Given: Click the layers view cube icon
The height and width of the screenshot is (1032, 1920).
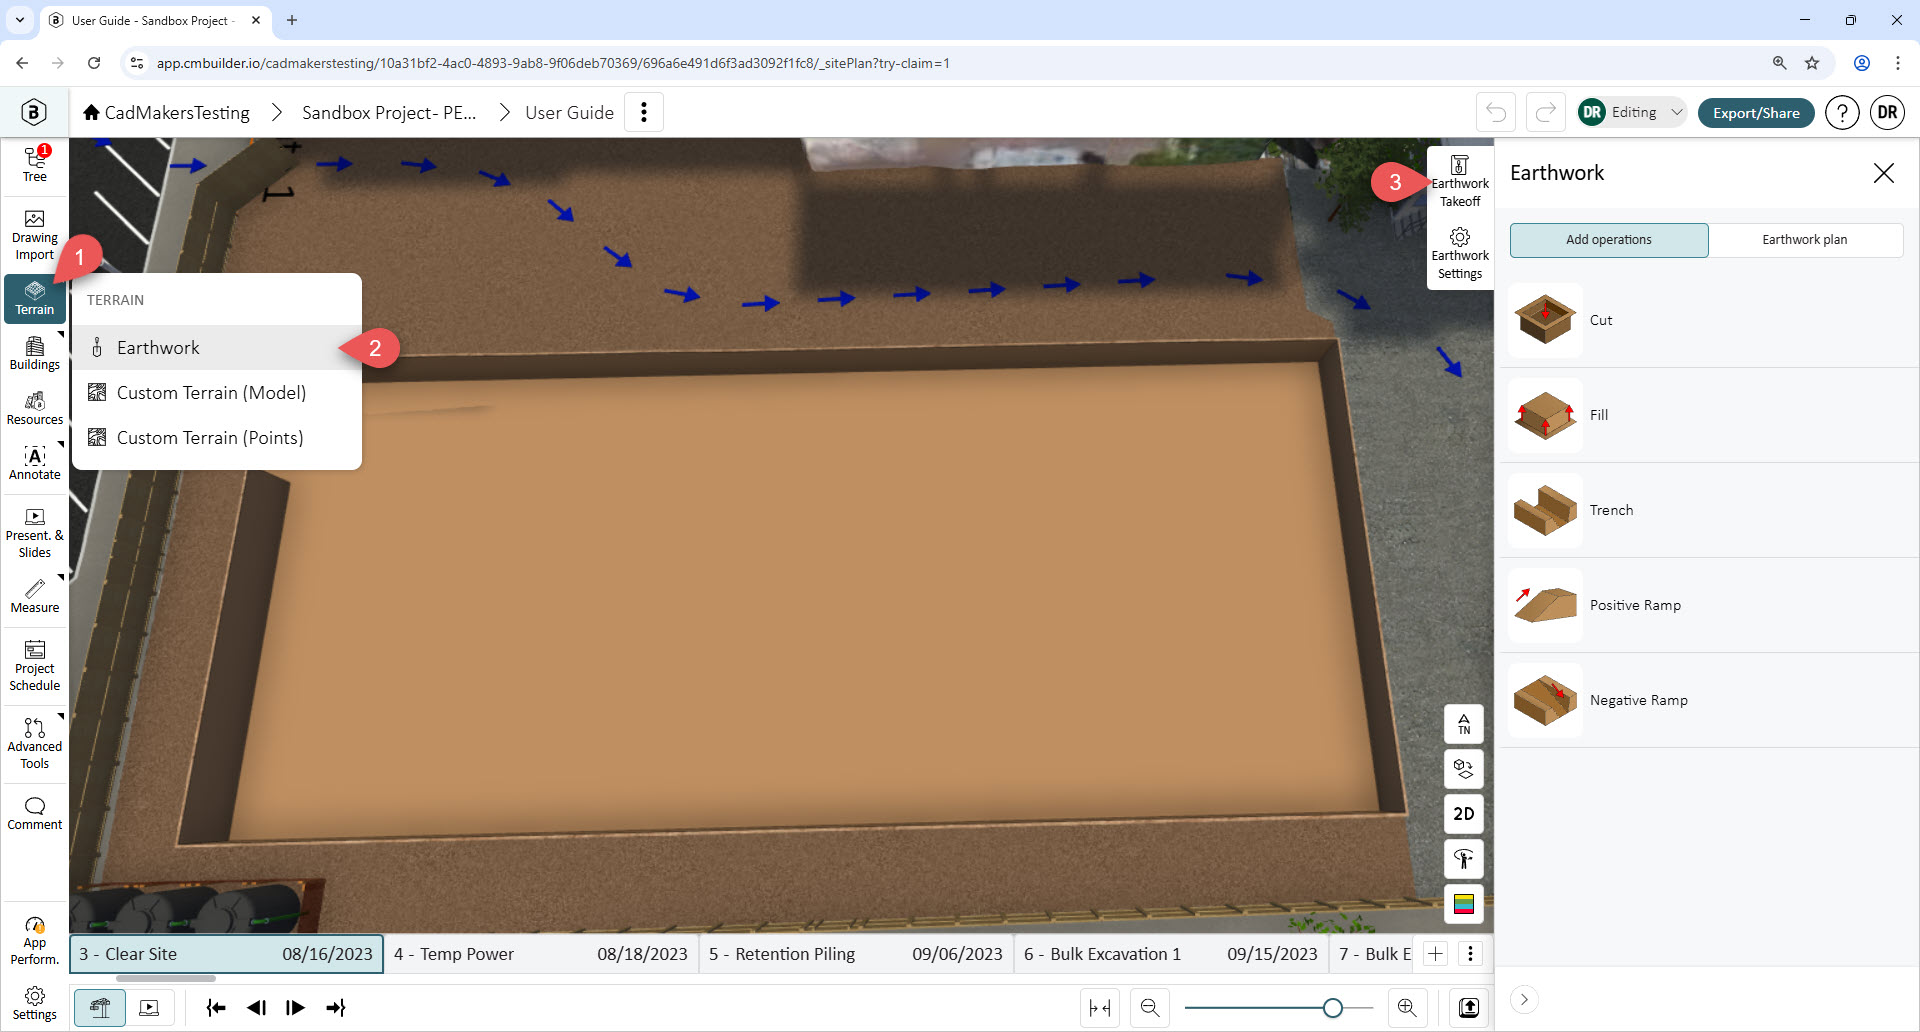Looking at the screenshot, I should click(1464, 769).
